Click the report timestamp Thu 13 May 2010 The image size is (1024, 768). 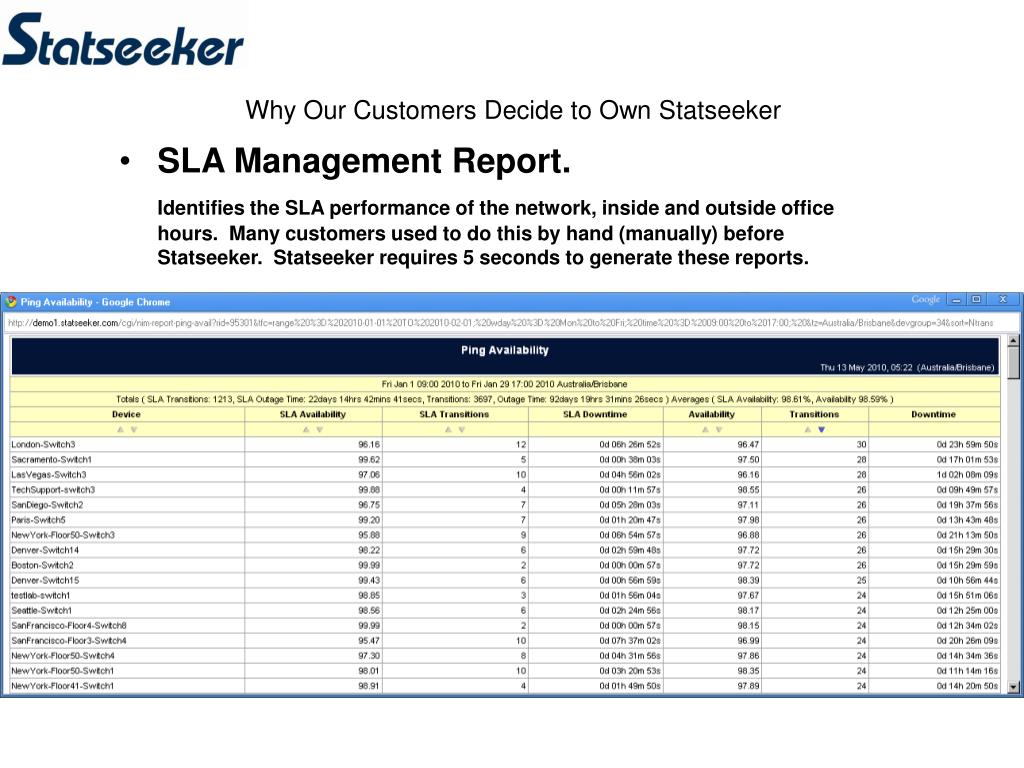tap(907, 368)
